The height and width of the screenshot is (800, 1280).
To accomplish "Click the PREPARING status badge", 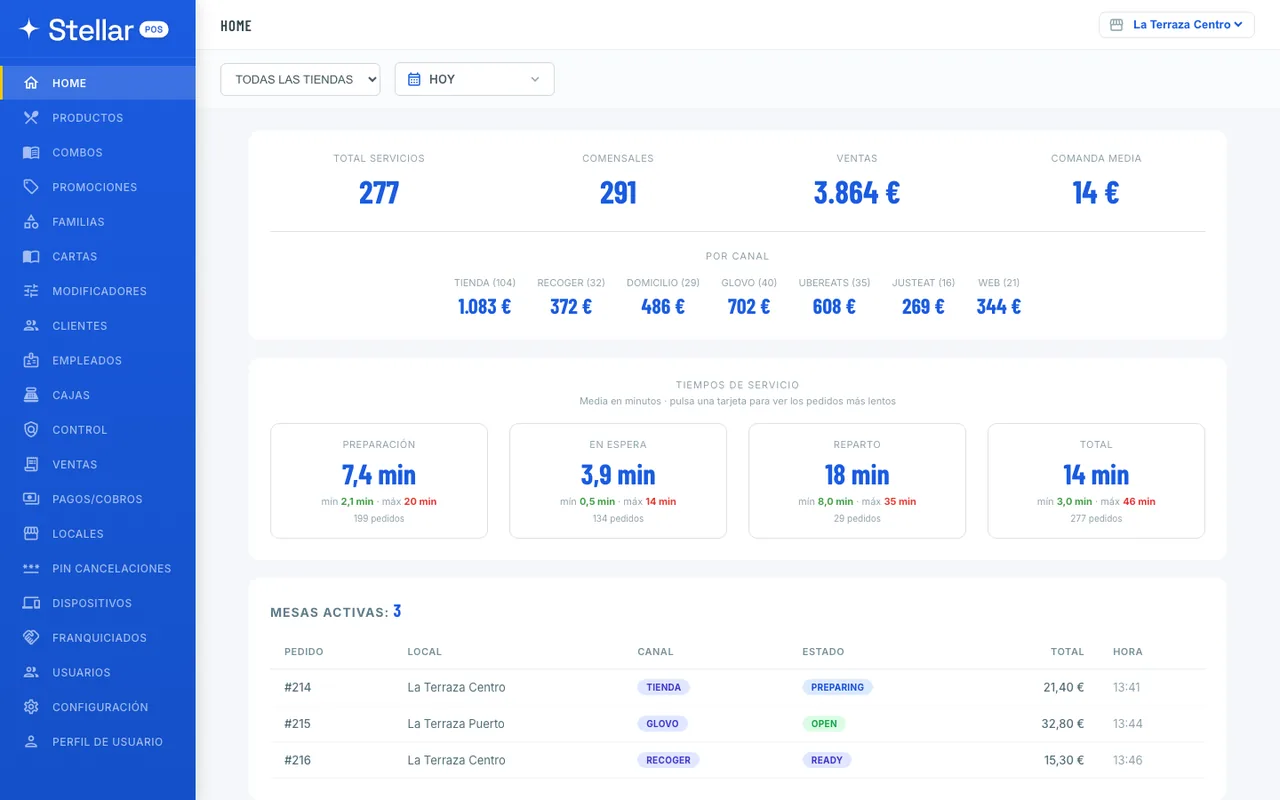I will click(837, 687).
